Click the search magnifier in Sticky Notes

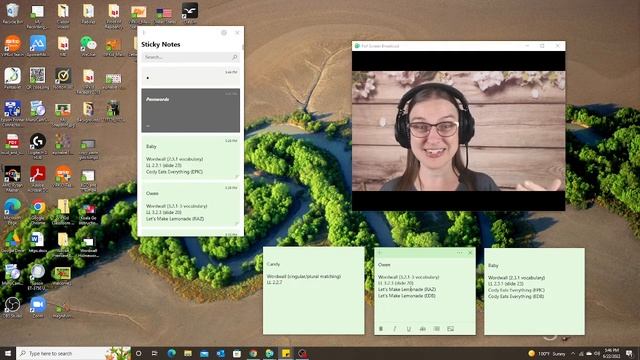point(235,57)
